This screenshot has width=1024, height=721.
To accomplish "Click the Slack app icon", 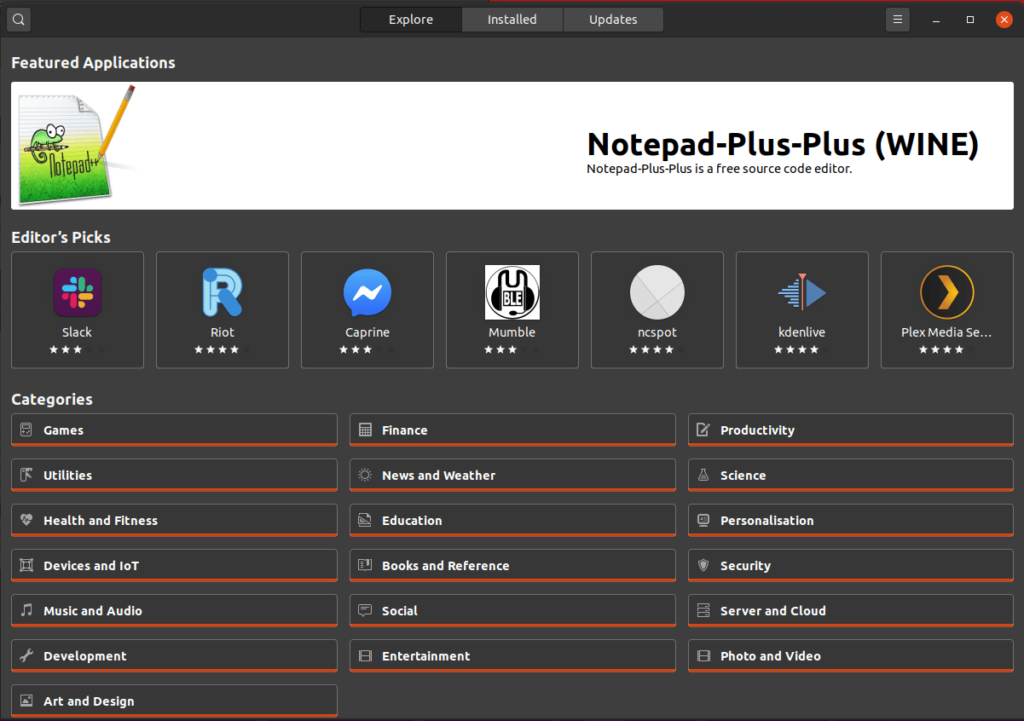I will 77,293.
